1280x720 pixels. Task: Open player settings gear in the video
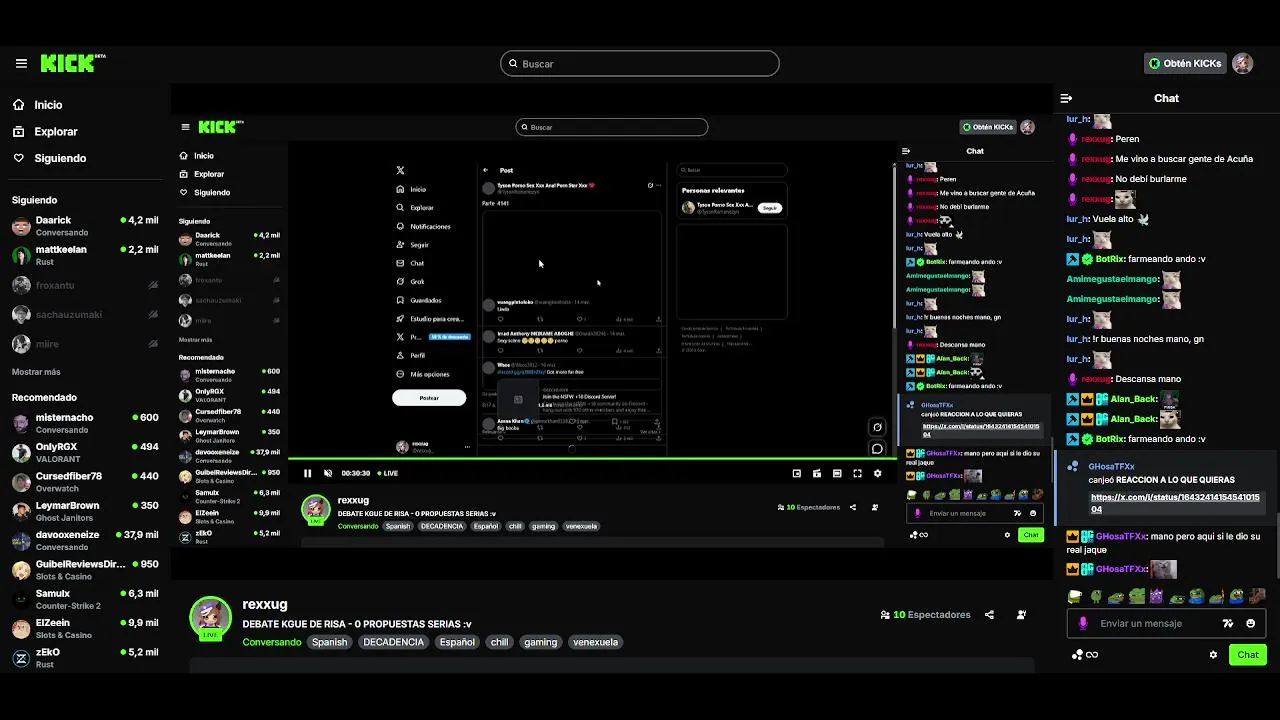[x=877, y=473]
